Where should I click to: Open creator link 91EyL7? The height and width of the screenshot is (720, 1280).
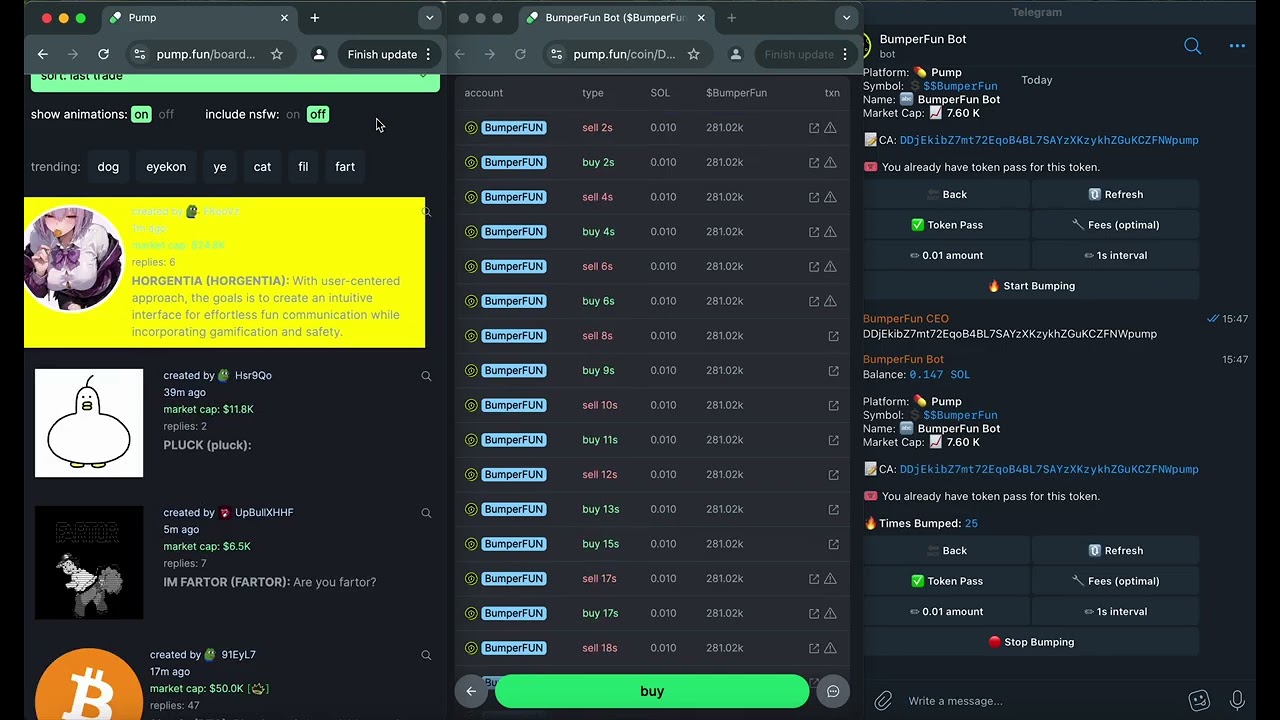click(x=238, y=655)
